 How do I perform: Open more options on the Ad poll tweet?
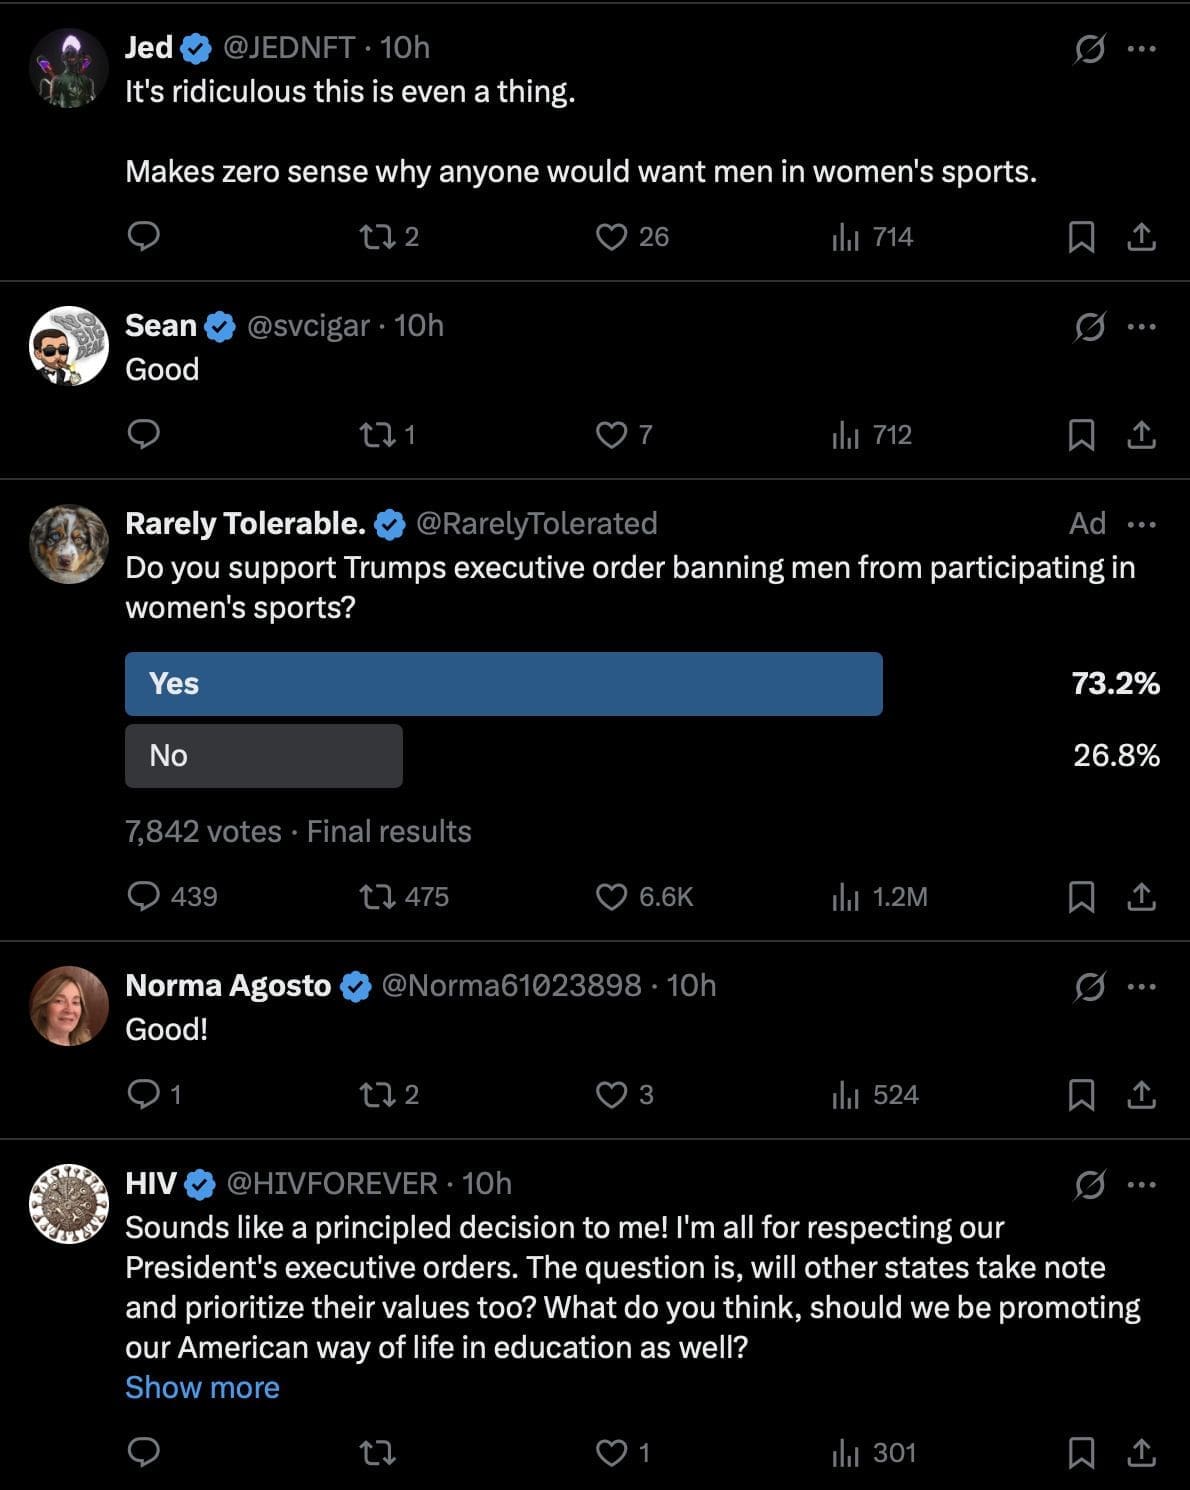(x=1141, y=524)
